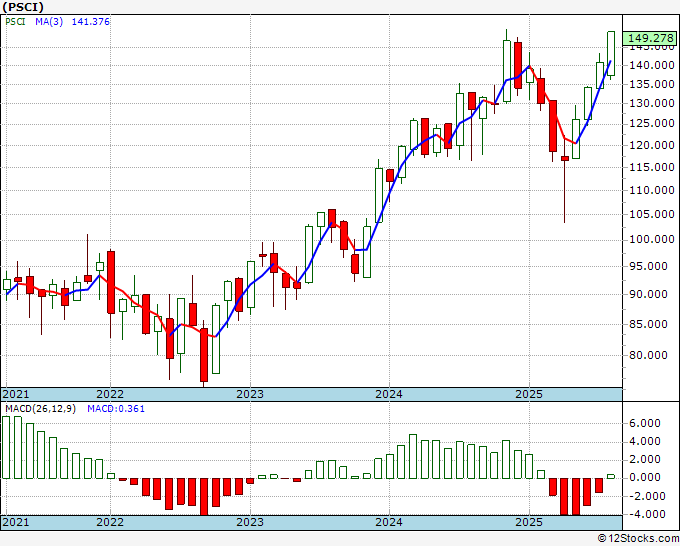Click 2023 on the price chart timeline

pyautogui.click(x=250, y=394)
